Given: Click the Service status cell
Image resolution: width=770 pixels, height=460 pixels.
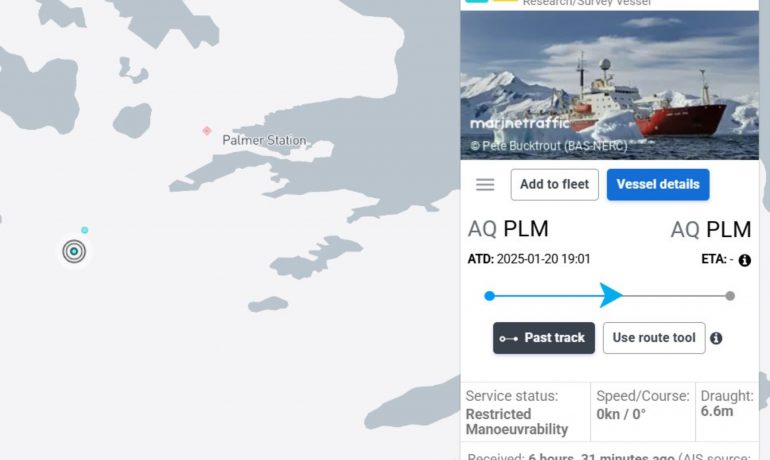Looking at the screenshot, I should [x=525, y=412].
